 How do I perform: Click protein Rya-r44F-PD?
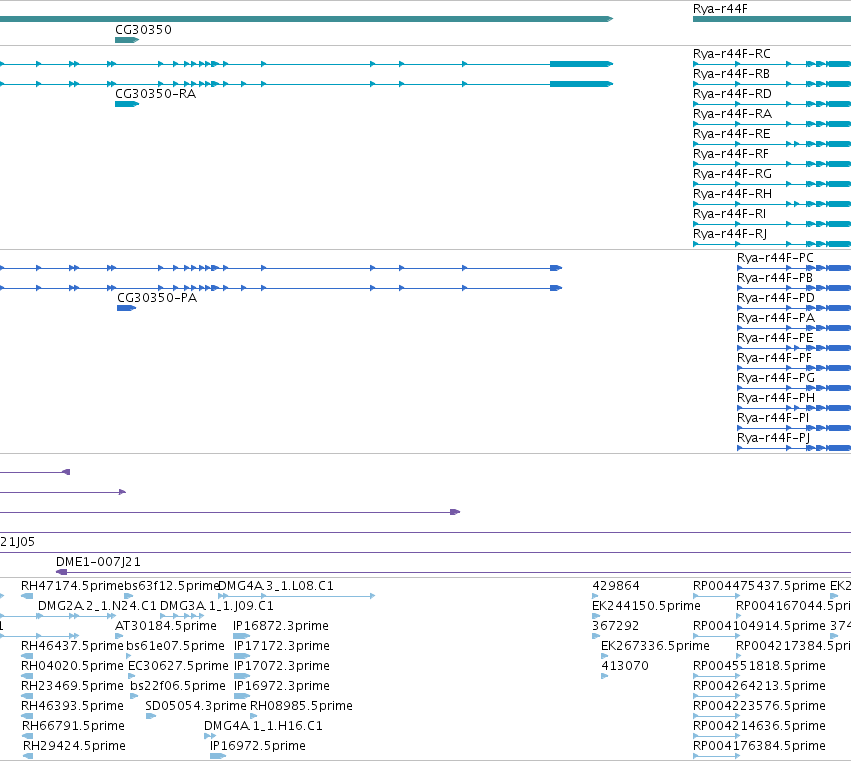point(776,299)
